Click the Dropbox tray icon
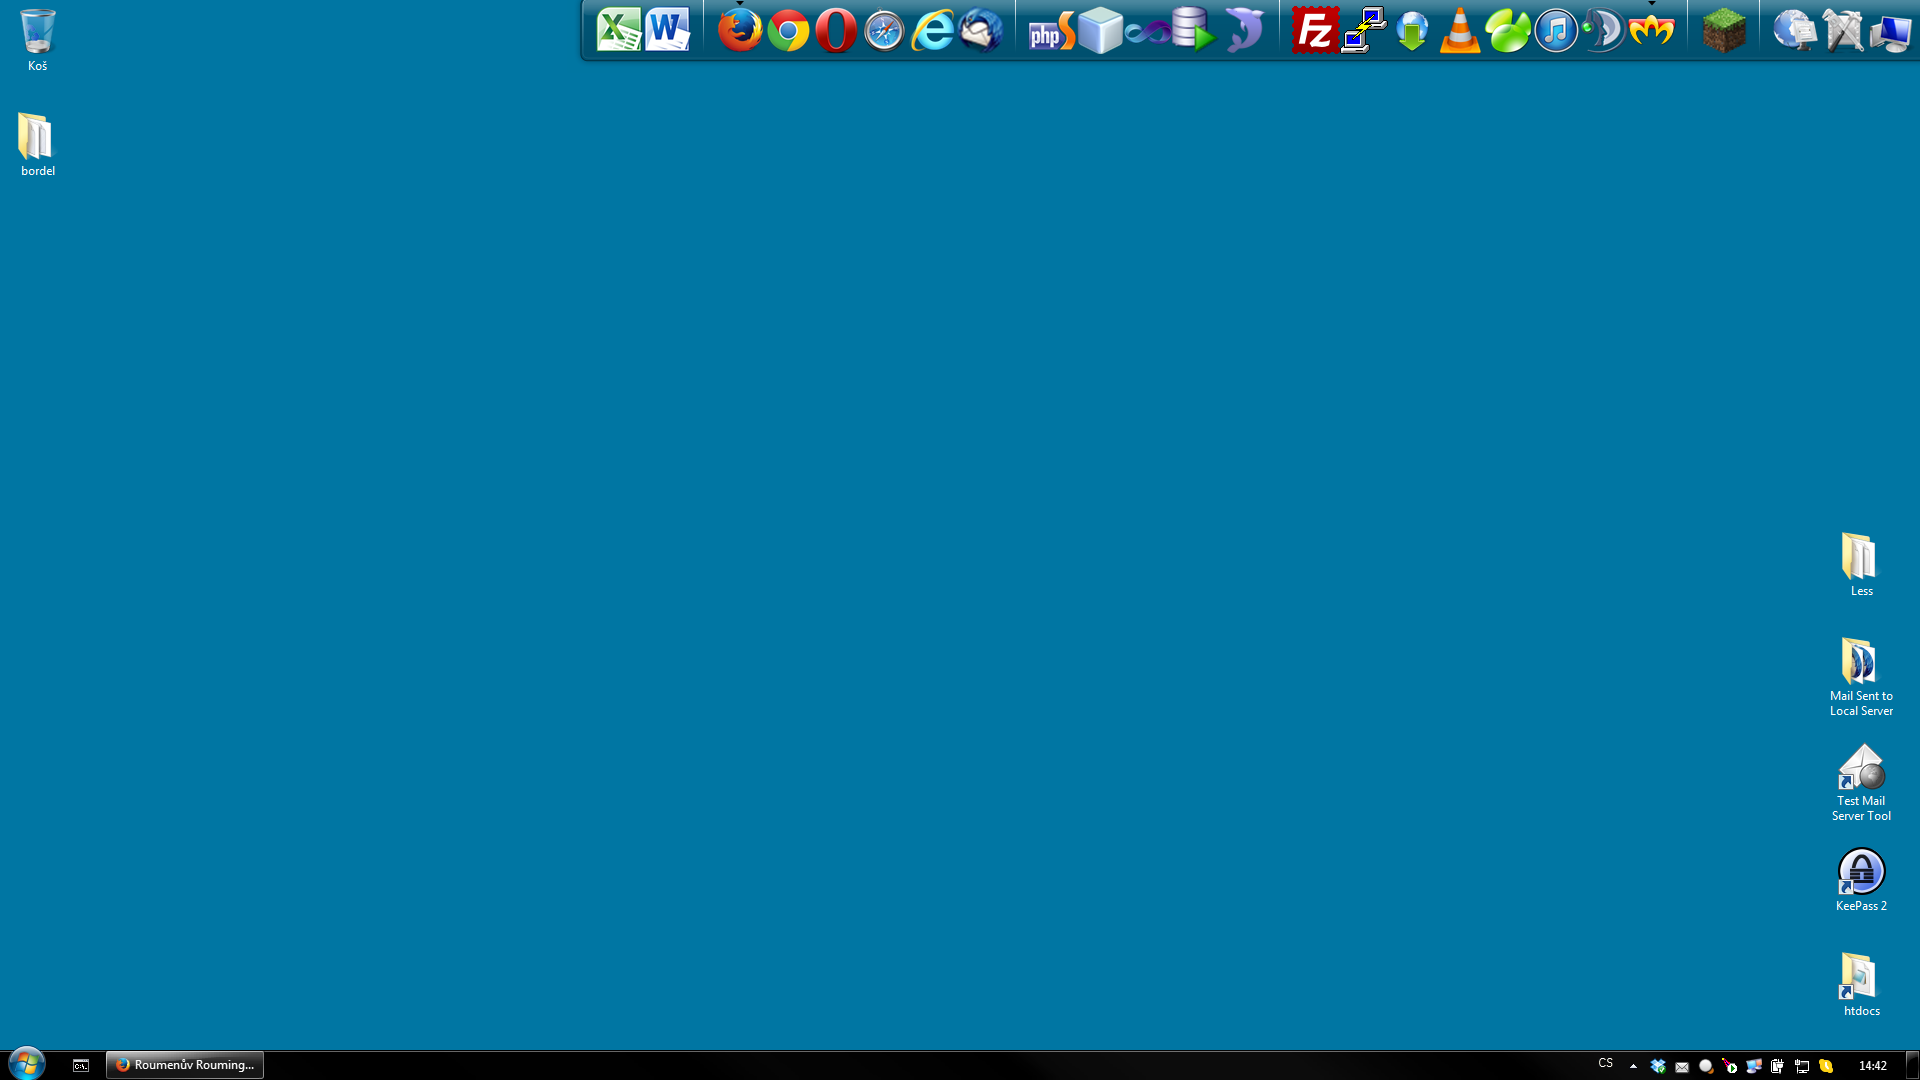The height and width of the screenshot is (1080, 1920). 1658,1066
